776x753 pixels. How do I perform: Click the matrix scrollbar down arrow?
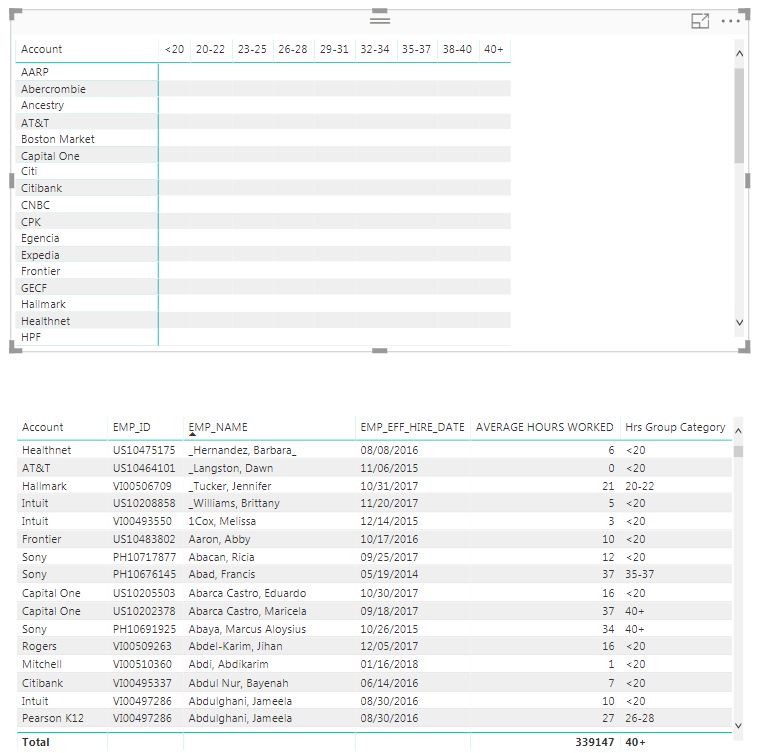tap(739, 323)
